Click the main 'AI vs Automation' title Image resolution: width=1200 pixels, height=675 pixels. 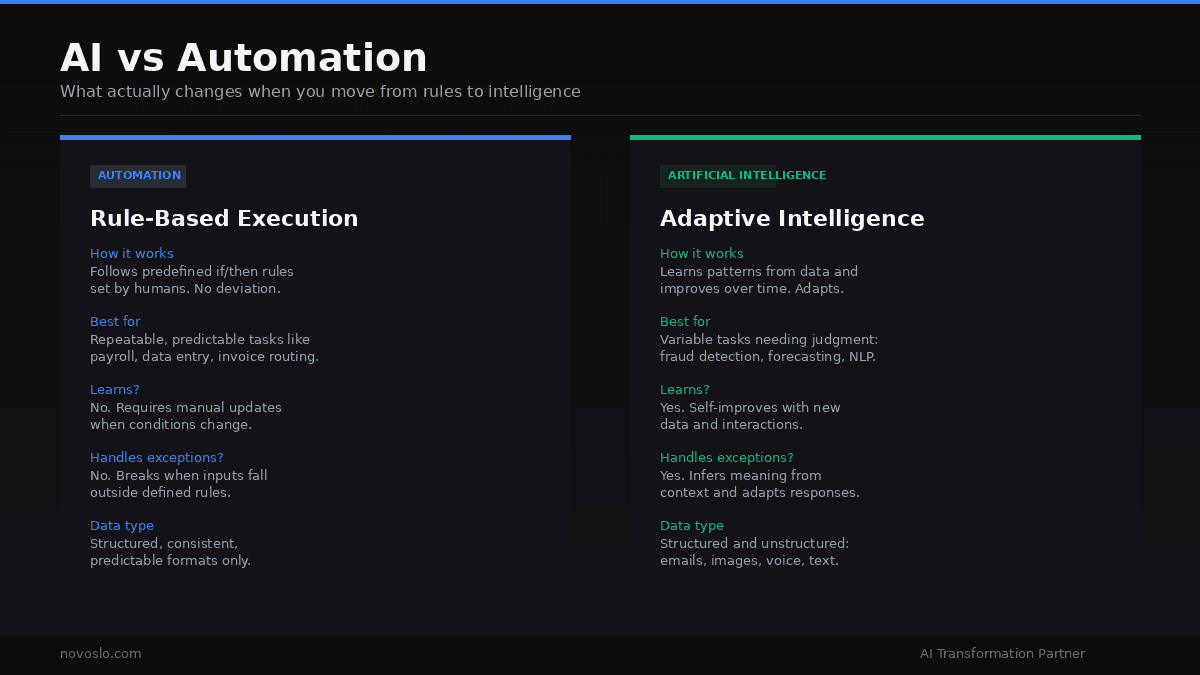pos(243,57)
